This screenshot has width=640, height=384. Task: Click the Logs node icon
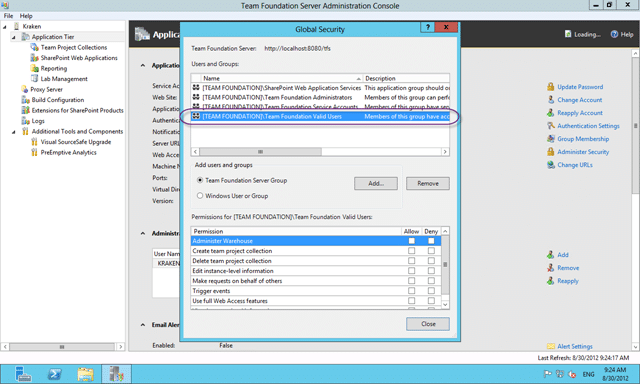pyautogui.click(x=25, y=121)
